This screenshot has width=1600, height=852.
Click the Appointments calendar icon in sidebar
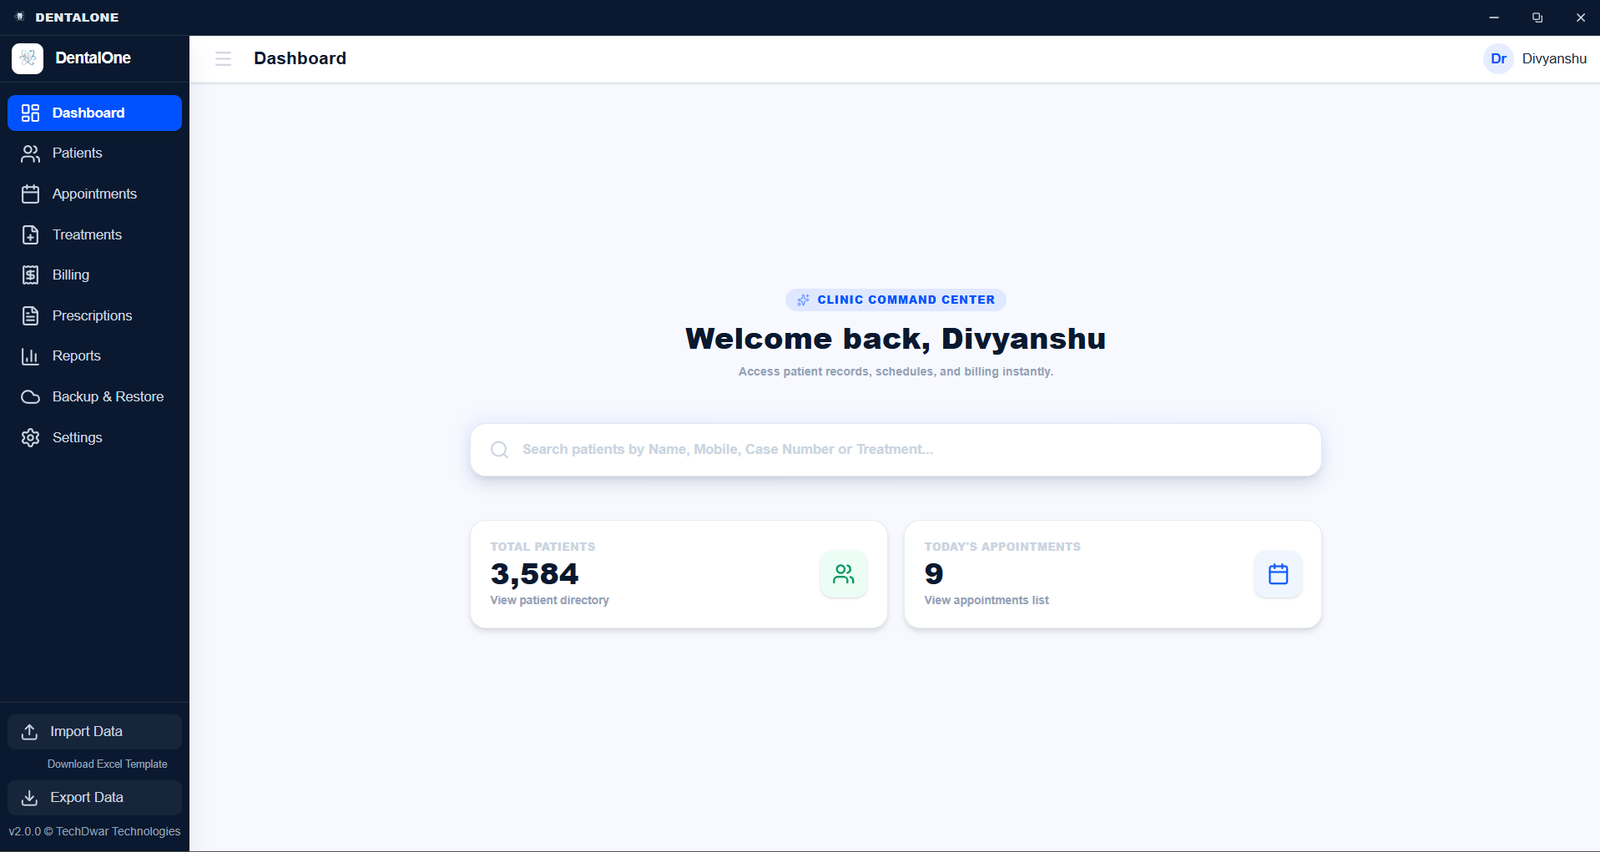pyautogui.click(x=30, y=194)
